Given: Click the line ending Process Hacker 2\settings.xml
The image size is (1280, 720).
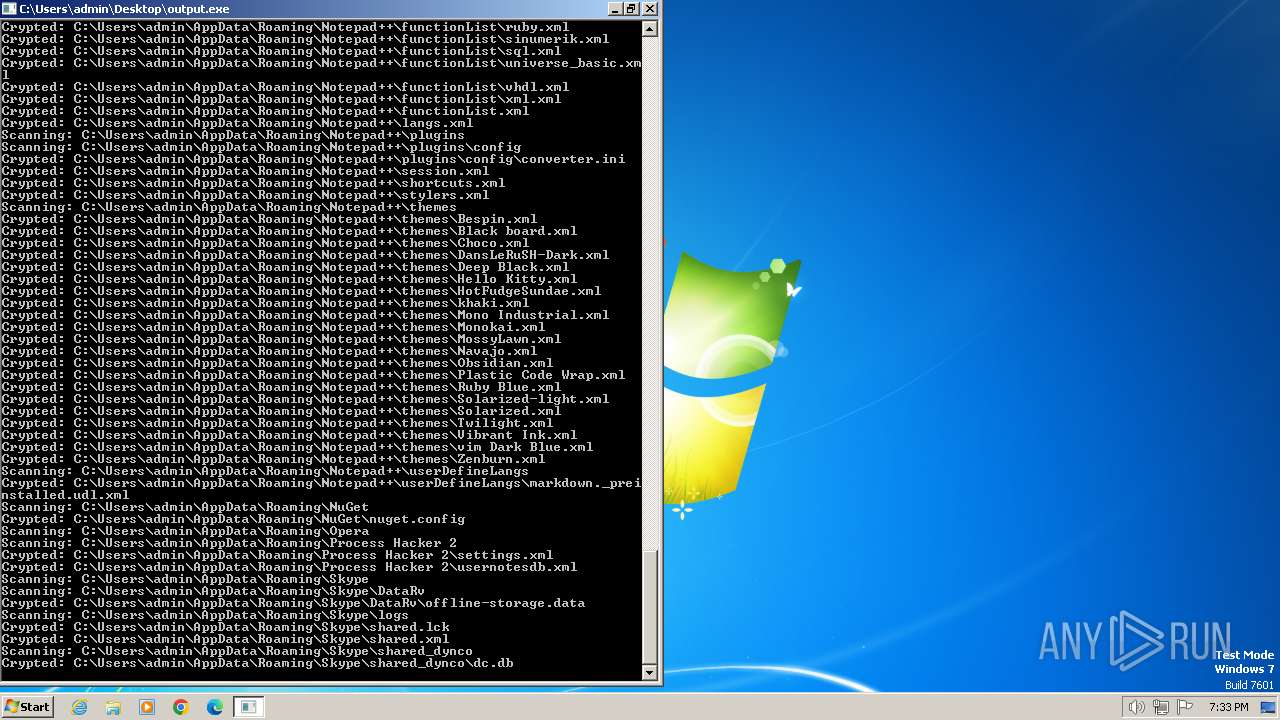Looking at the screenshot, I should click(277, 555).
